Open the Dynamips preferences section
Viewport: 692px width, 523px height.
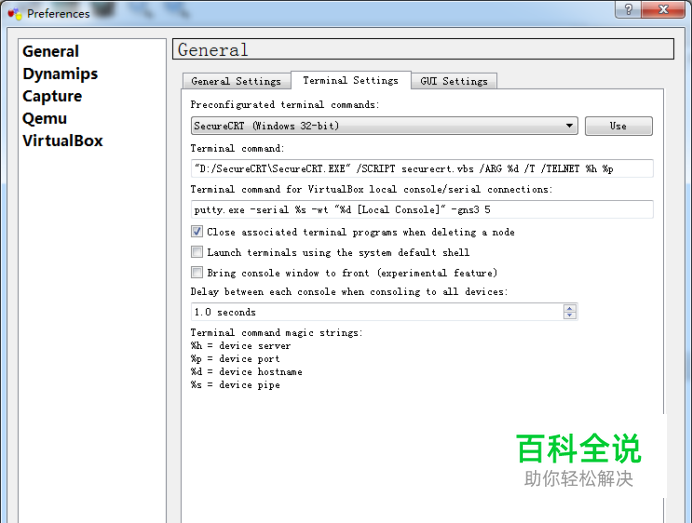coord(60,74)
